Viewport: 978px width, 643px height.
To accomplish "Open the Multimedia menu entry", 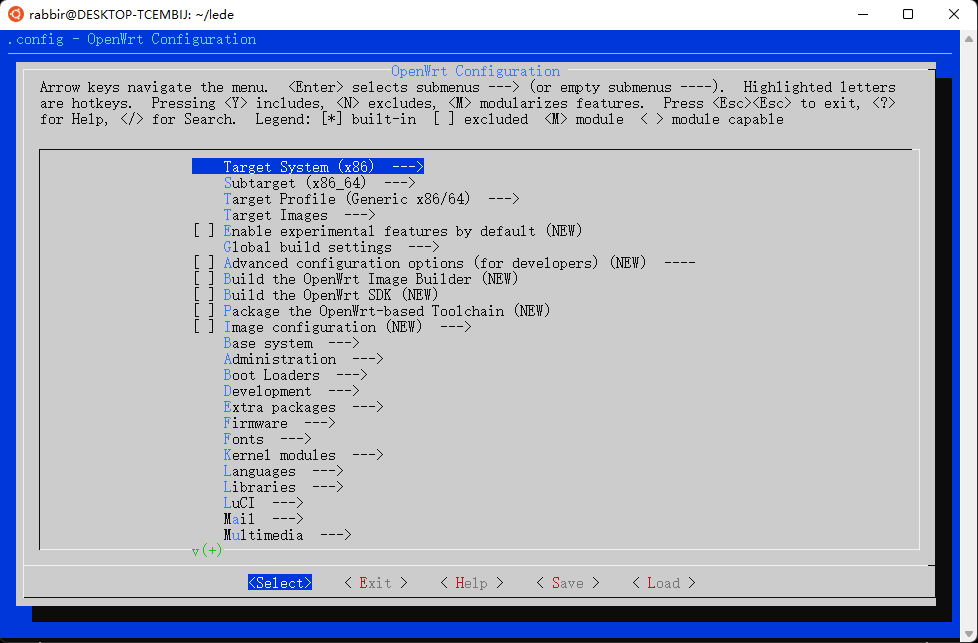I will 288,535.
